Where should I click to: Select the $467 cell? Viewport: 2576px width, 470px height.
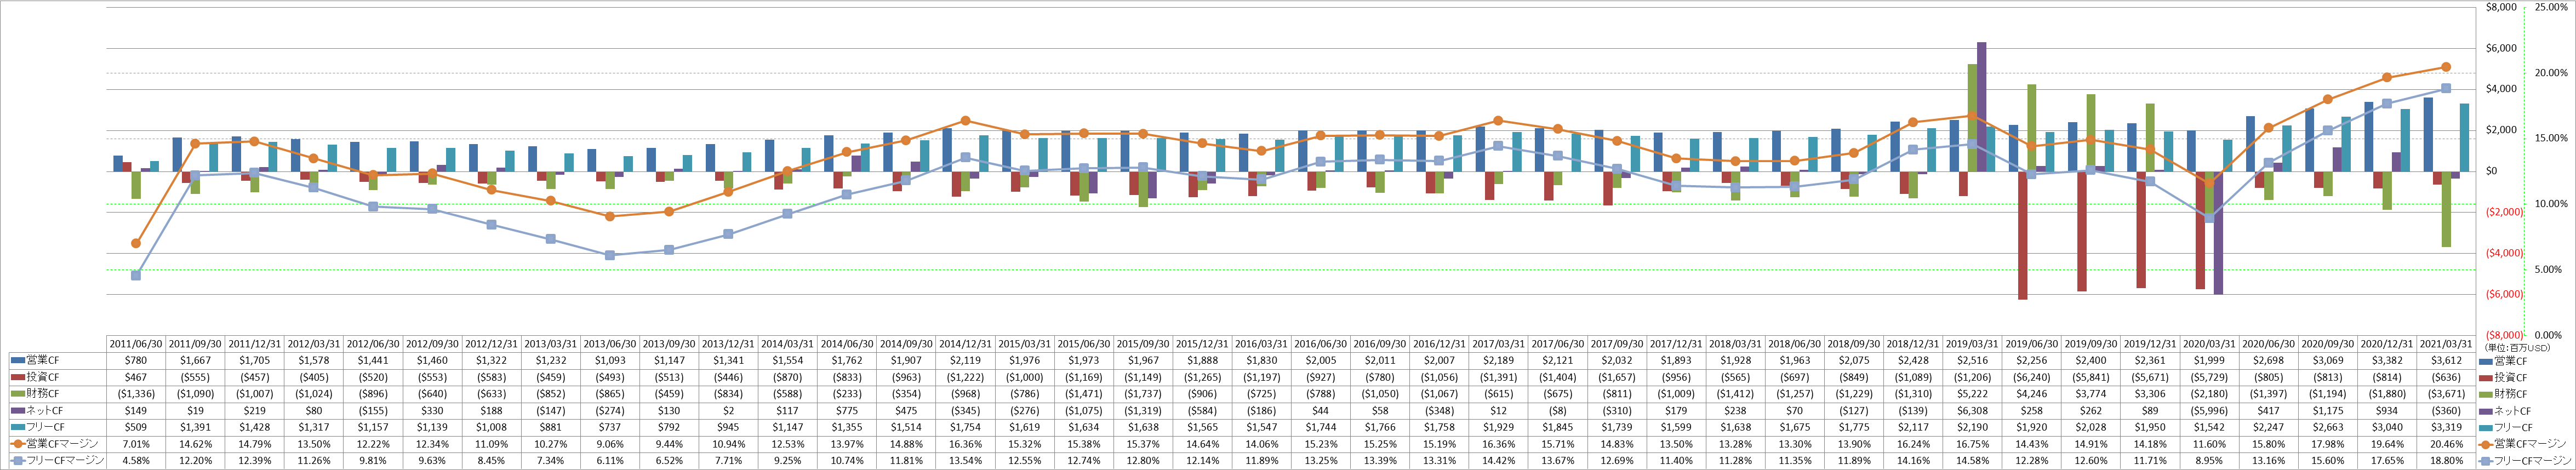136,377
